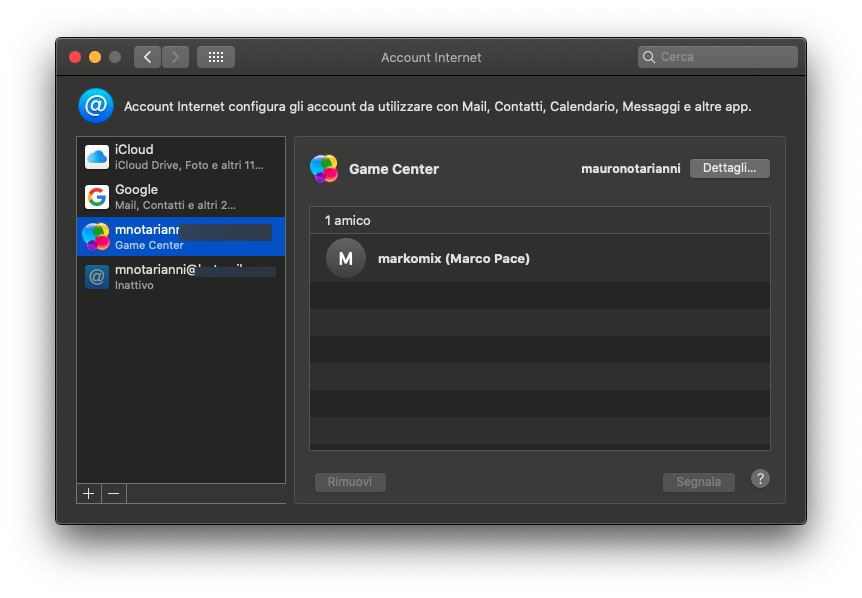The width and height of the screenshot is (862, 598).
Task: Select friend markomix (Marco Pace)
Action: click(x=540, y=258)
